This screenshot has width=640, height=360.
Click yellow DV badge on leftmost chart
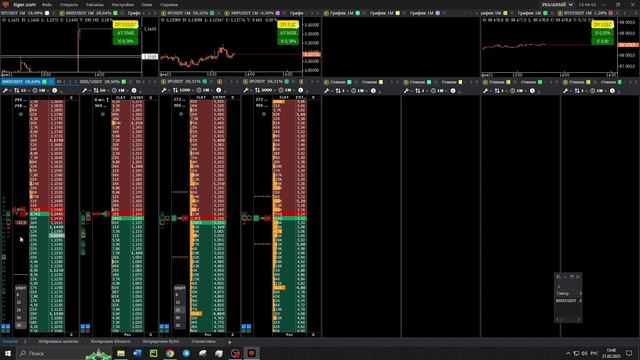tap(125, 25)
